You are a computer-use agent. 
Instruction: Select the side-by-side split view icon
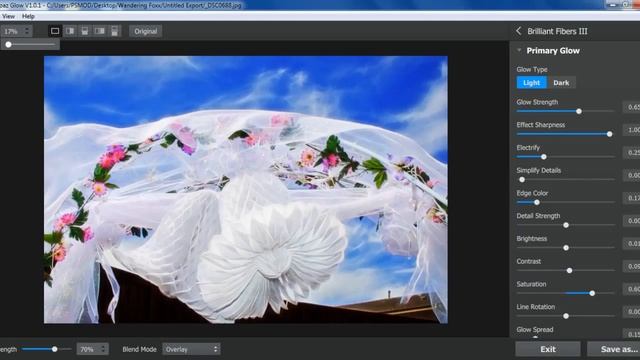[x=70, y=31]
